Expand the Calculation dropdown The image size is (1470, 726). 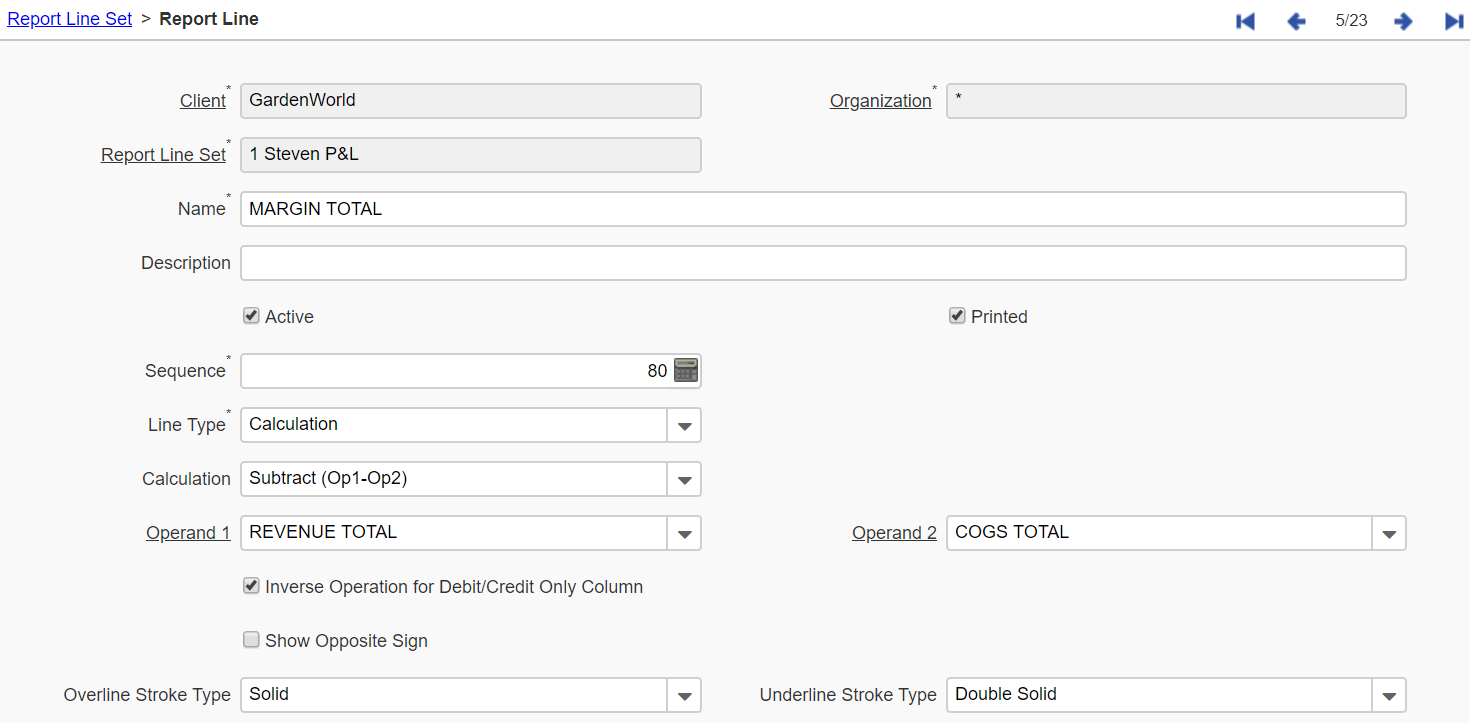[x=685, y=479]
